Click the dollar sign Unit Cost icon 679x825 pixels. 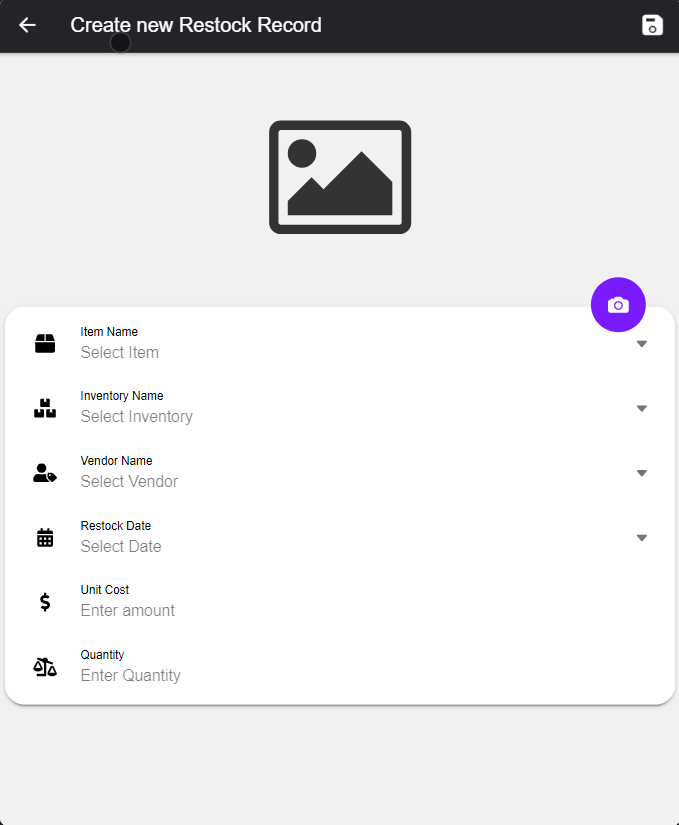click(x=45, y=602)
